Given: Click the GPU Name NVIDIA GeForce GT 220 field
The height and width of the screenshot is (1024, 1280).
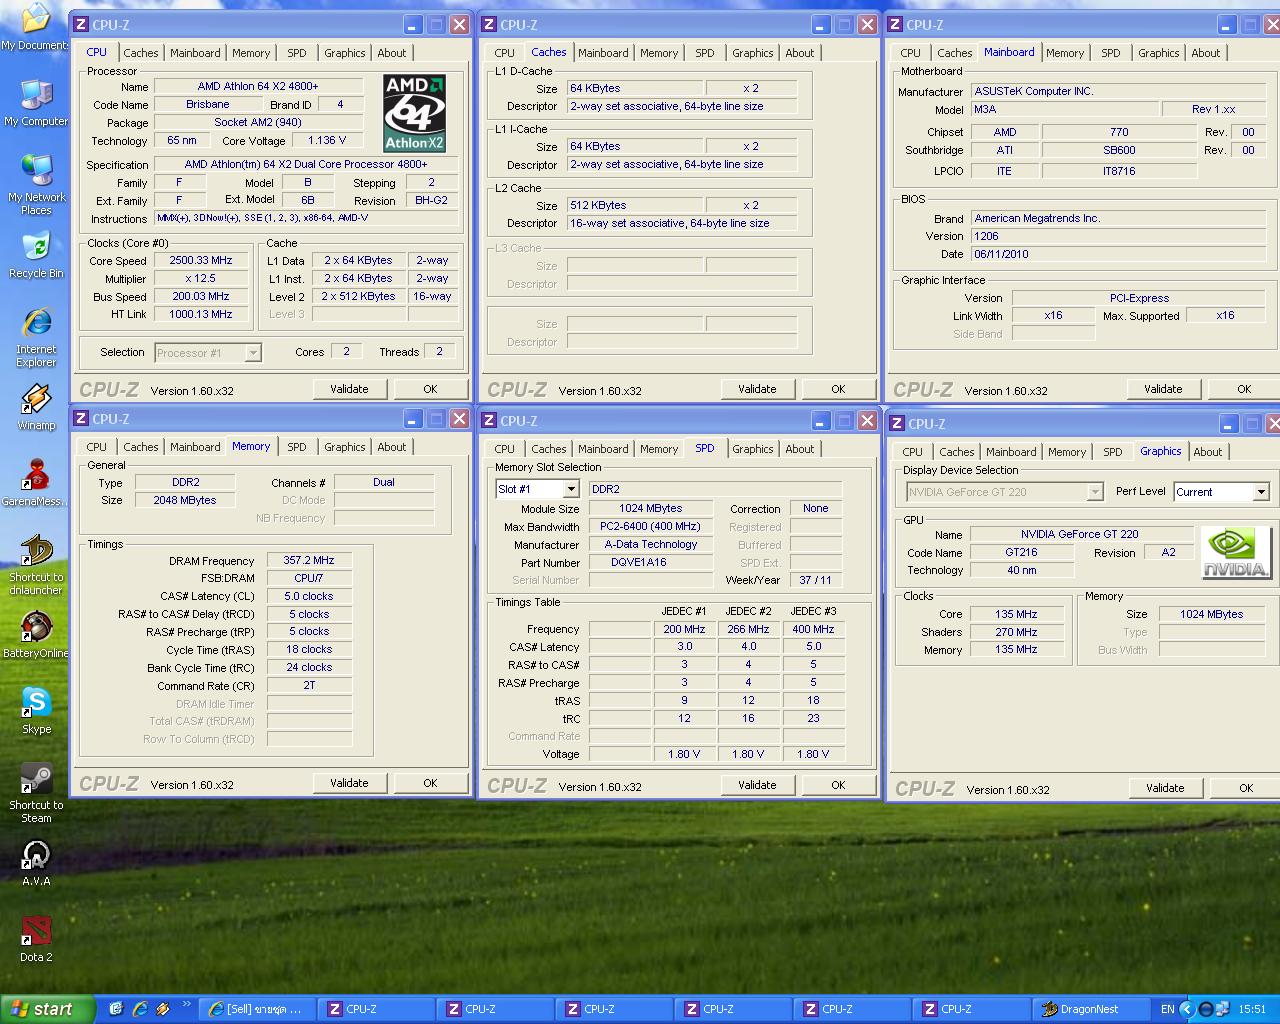Looking at the screenshot, I should tap(1080, 535).
